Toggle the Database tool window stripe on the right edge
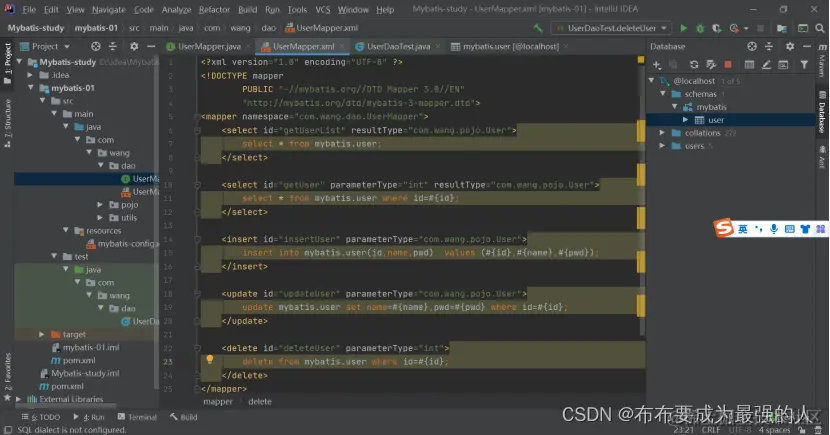830x435 pixels. (822, 112)
